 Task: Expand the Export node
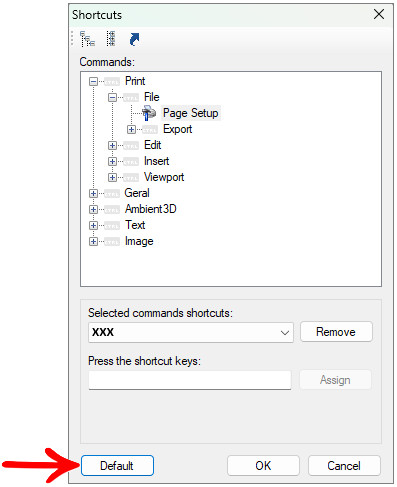(131, 129)
